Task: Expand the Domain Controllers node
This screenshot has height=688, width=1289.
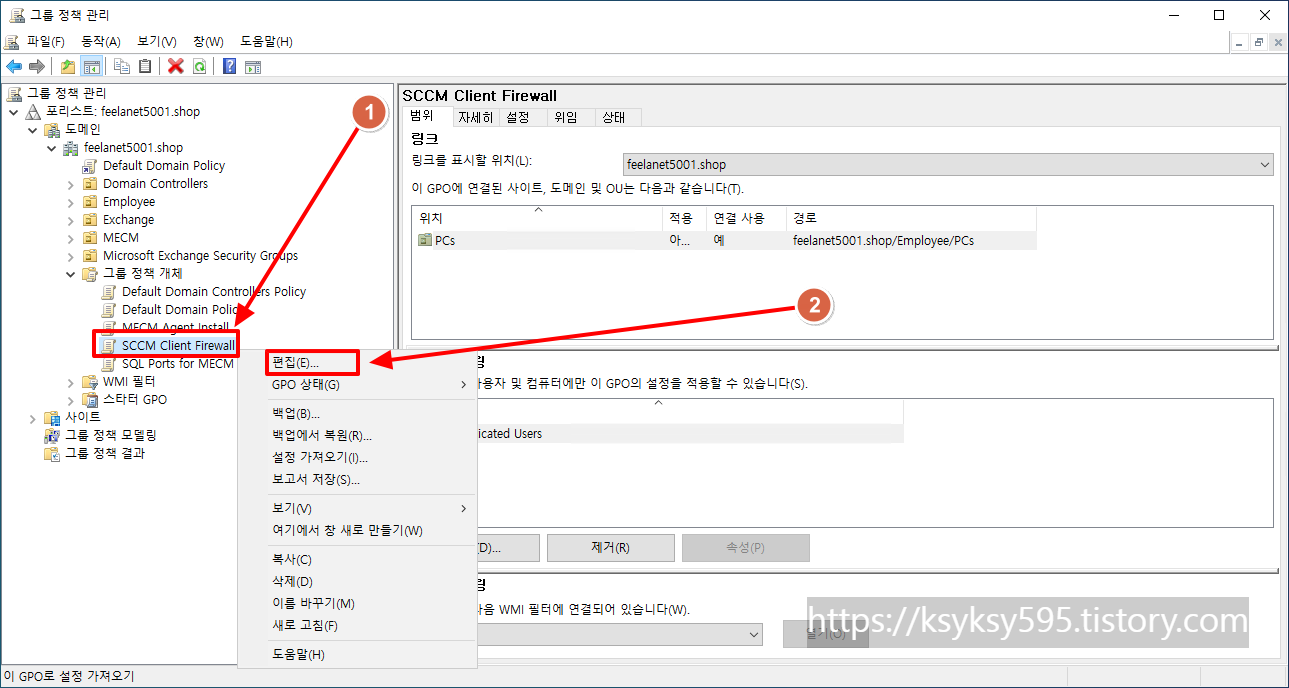Action: point(71,184)
